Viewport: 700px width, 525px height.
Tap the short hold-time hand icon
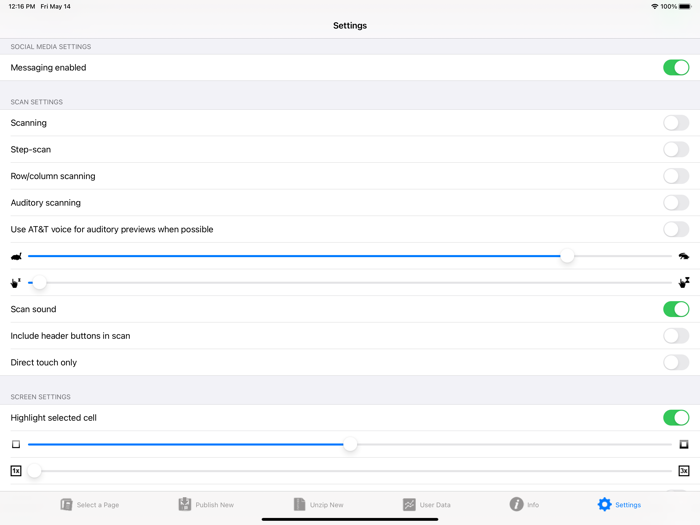(x=16, y=283)
